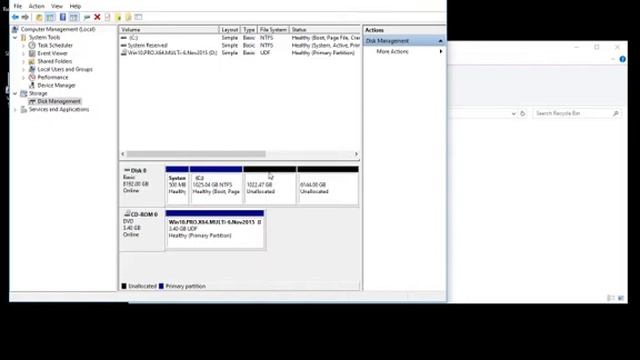Click the Computer Management (Local) root icon

coord(16,29)
